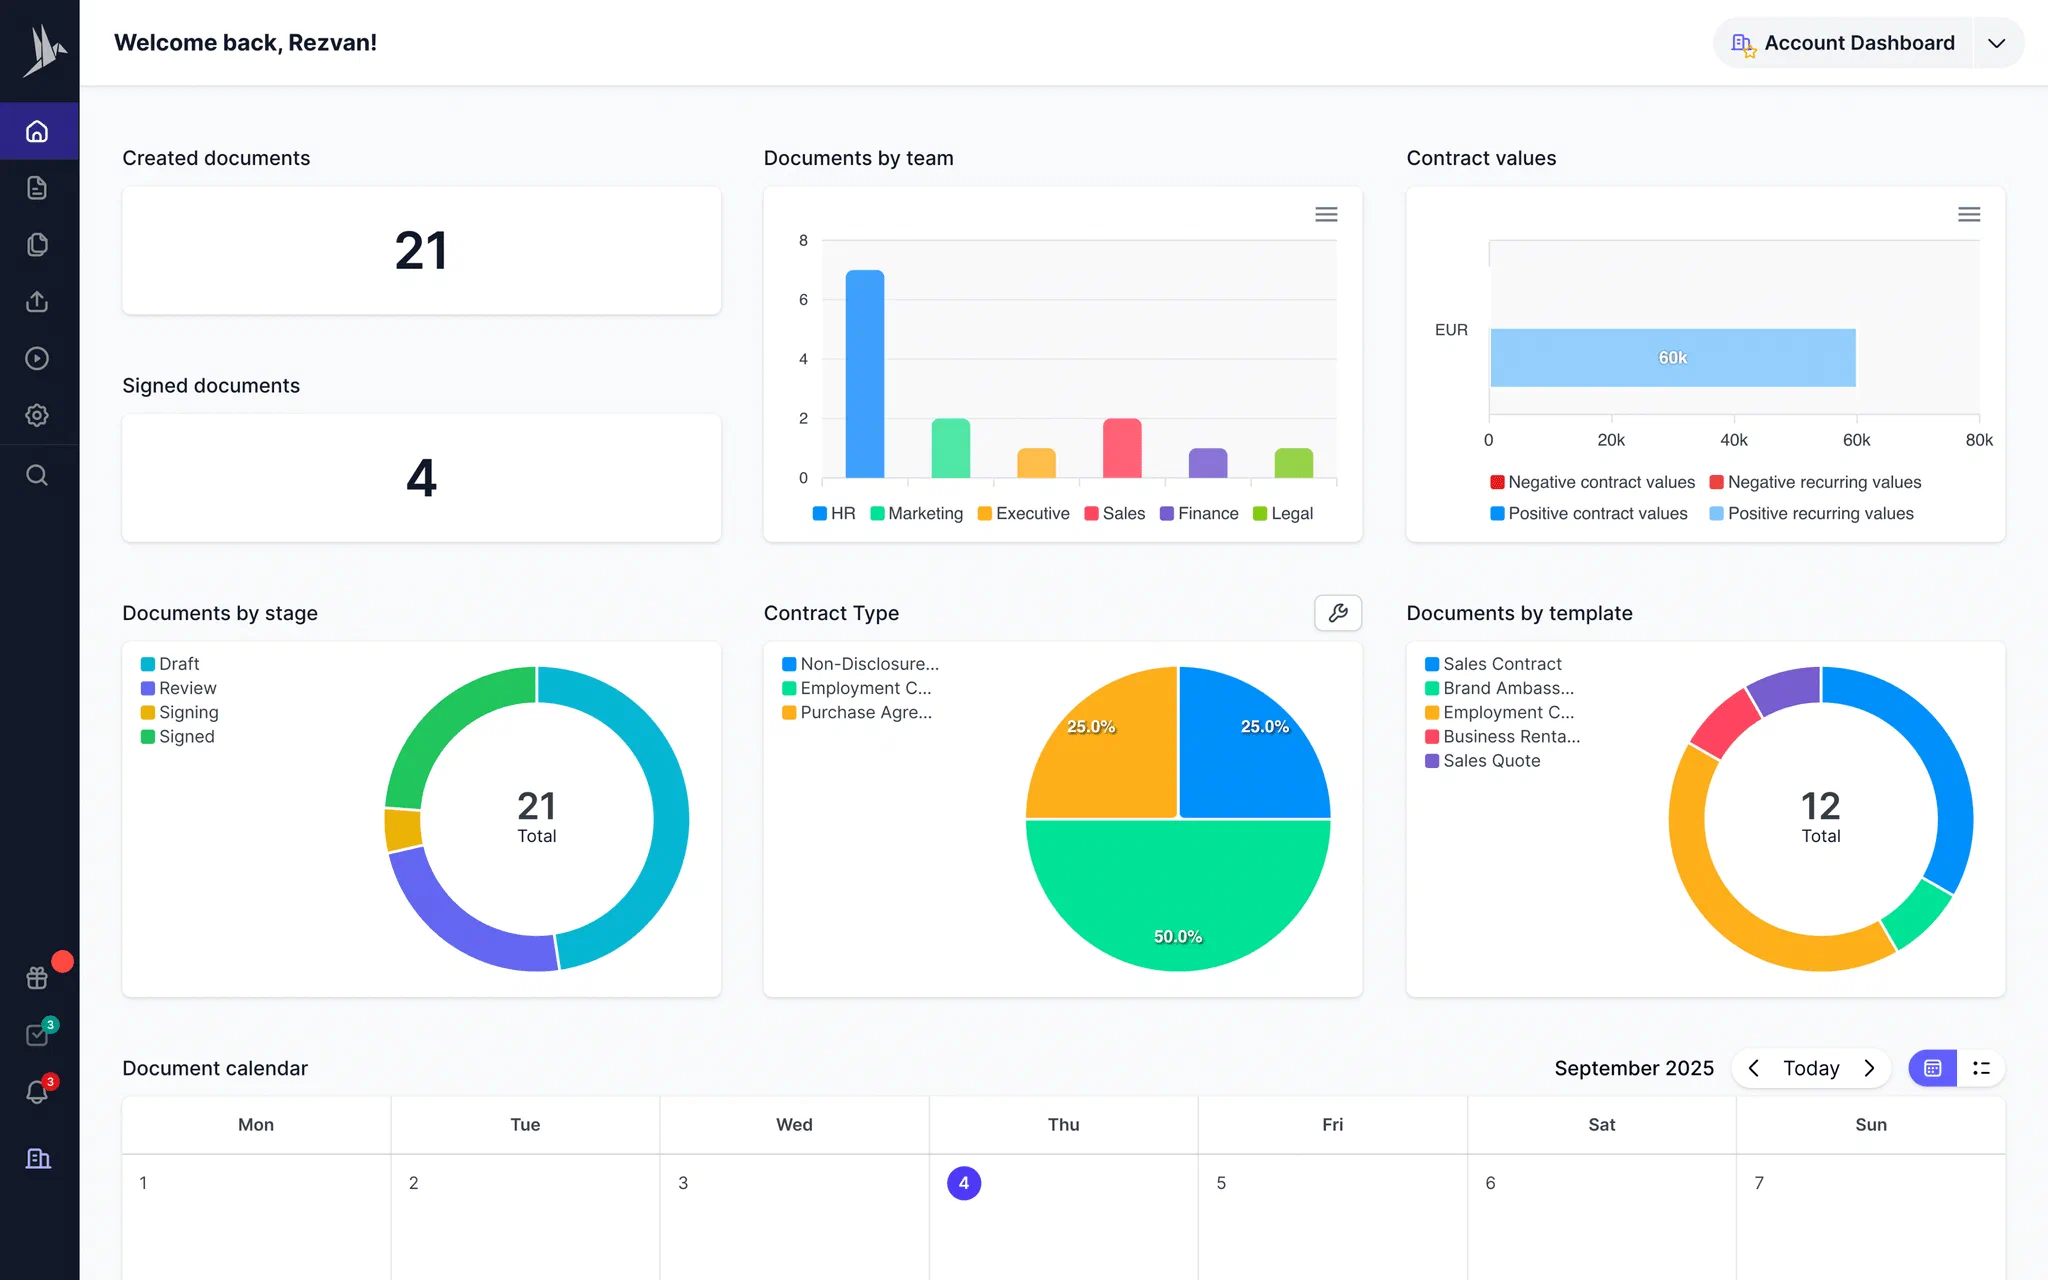Viewport: 2048px width, 1280px height.
Task: Toggle Positive recurring values legend item
Action: click(x=1811, y=513)
